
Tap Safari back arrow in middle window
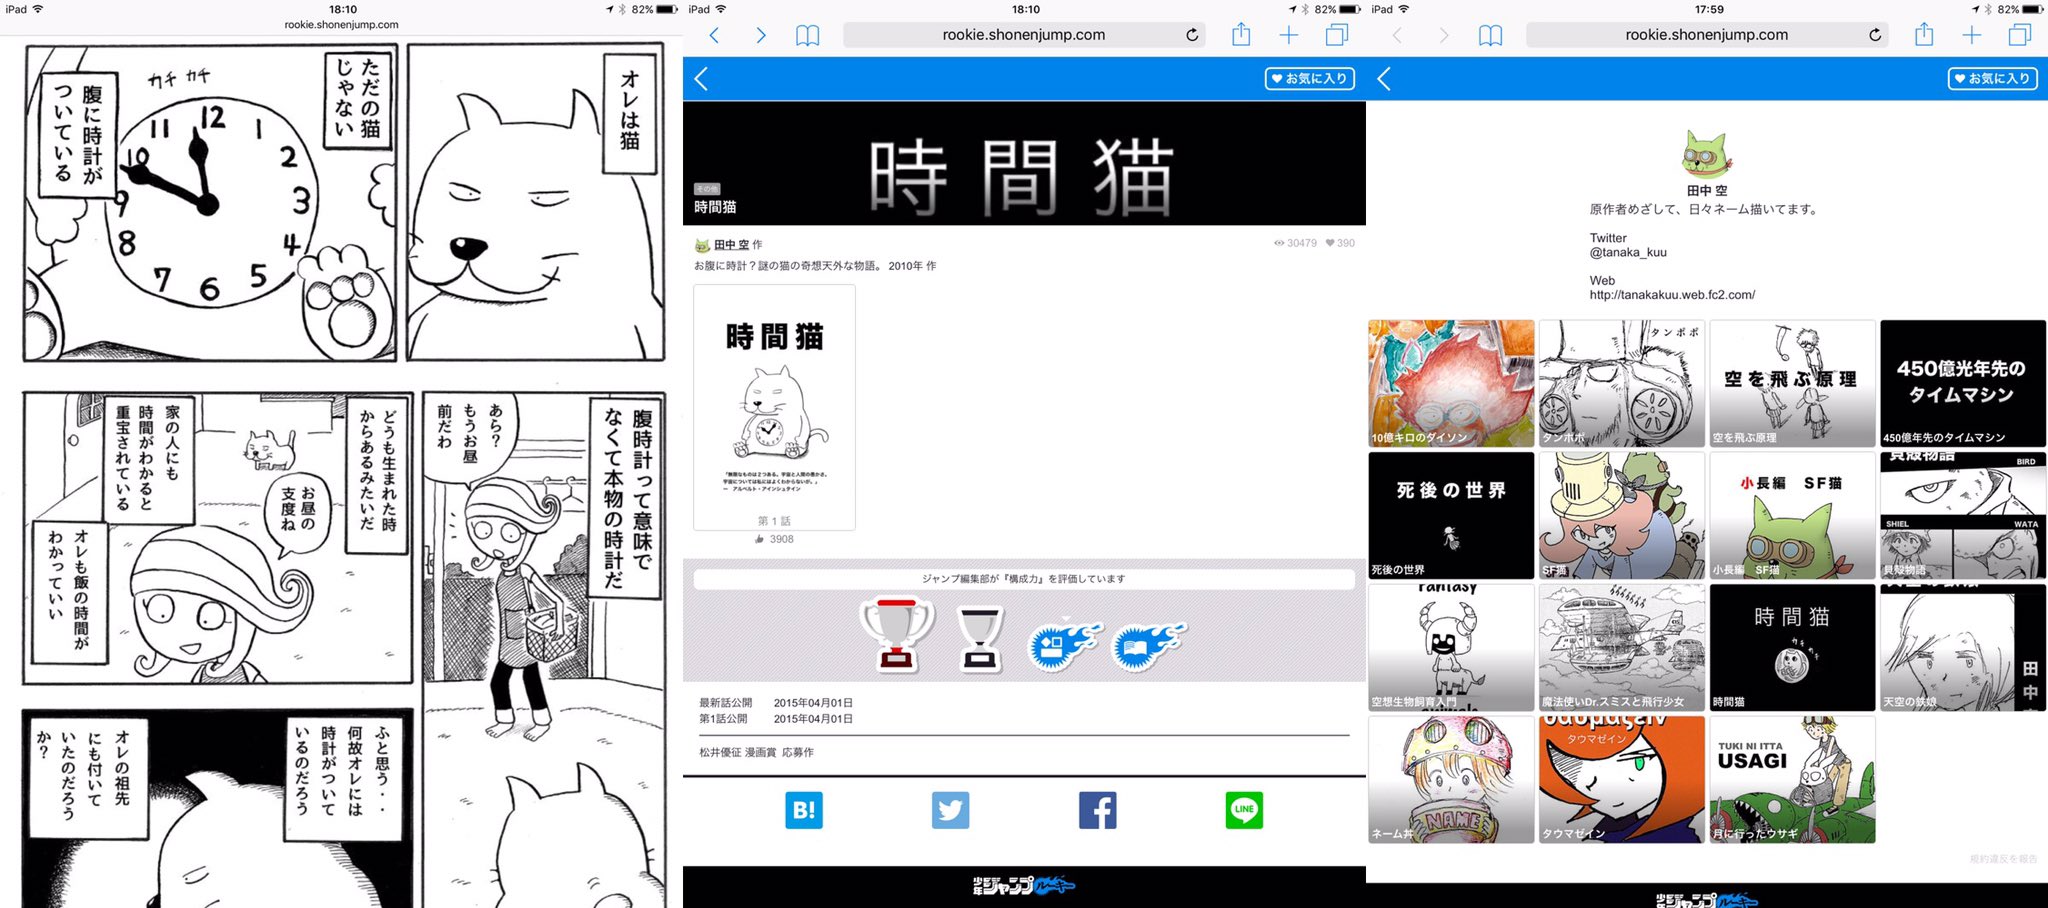[x=714, y=35]
